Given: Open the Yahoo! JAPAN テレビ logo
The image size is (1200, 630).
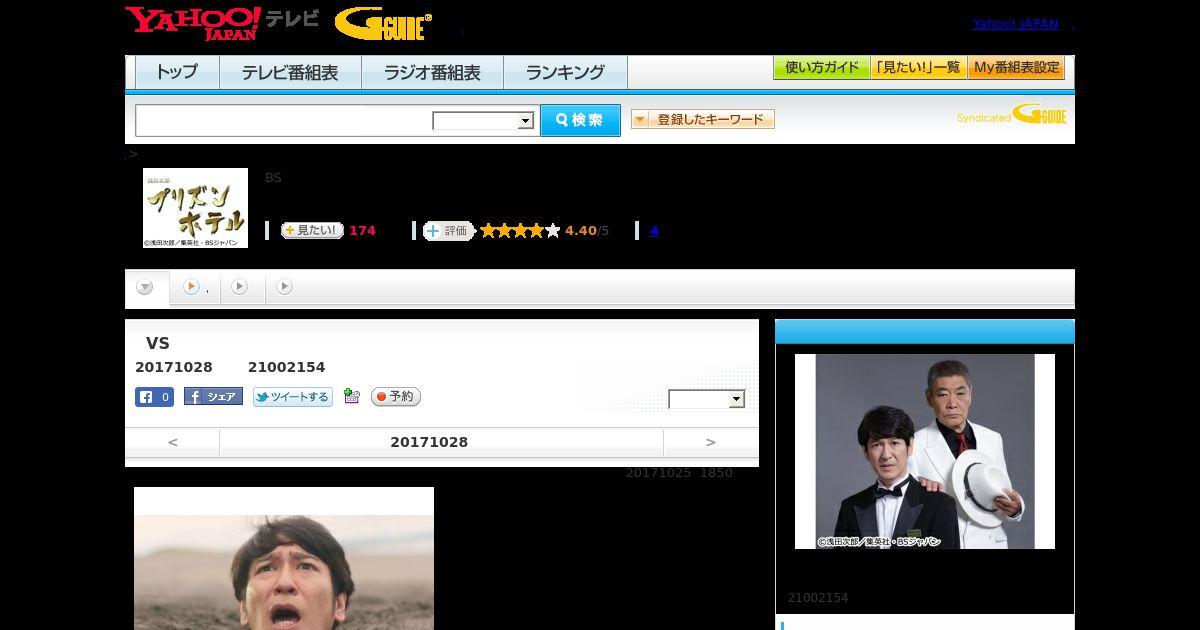Looking at the screenshot, I should click(222, 23).
